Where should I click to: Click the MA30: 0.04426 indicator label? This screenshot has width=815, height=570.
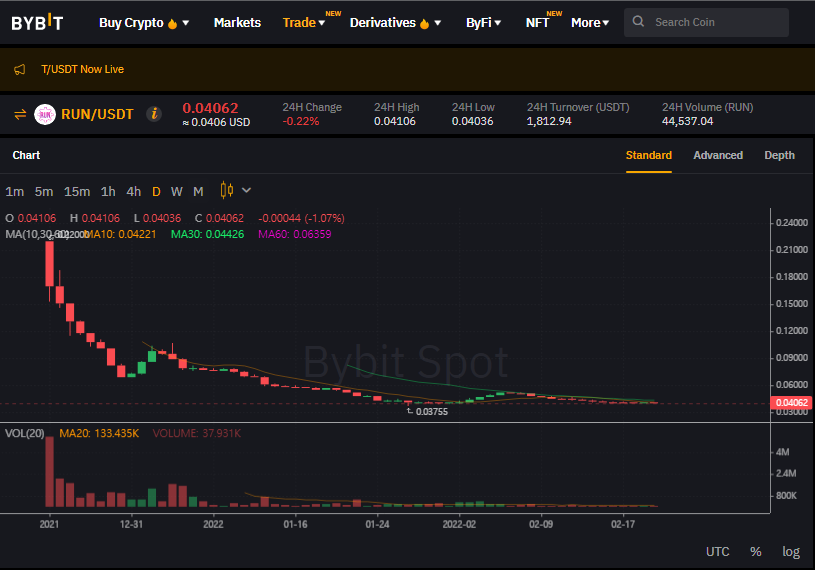(207, 234)
